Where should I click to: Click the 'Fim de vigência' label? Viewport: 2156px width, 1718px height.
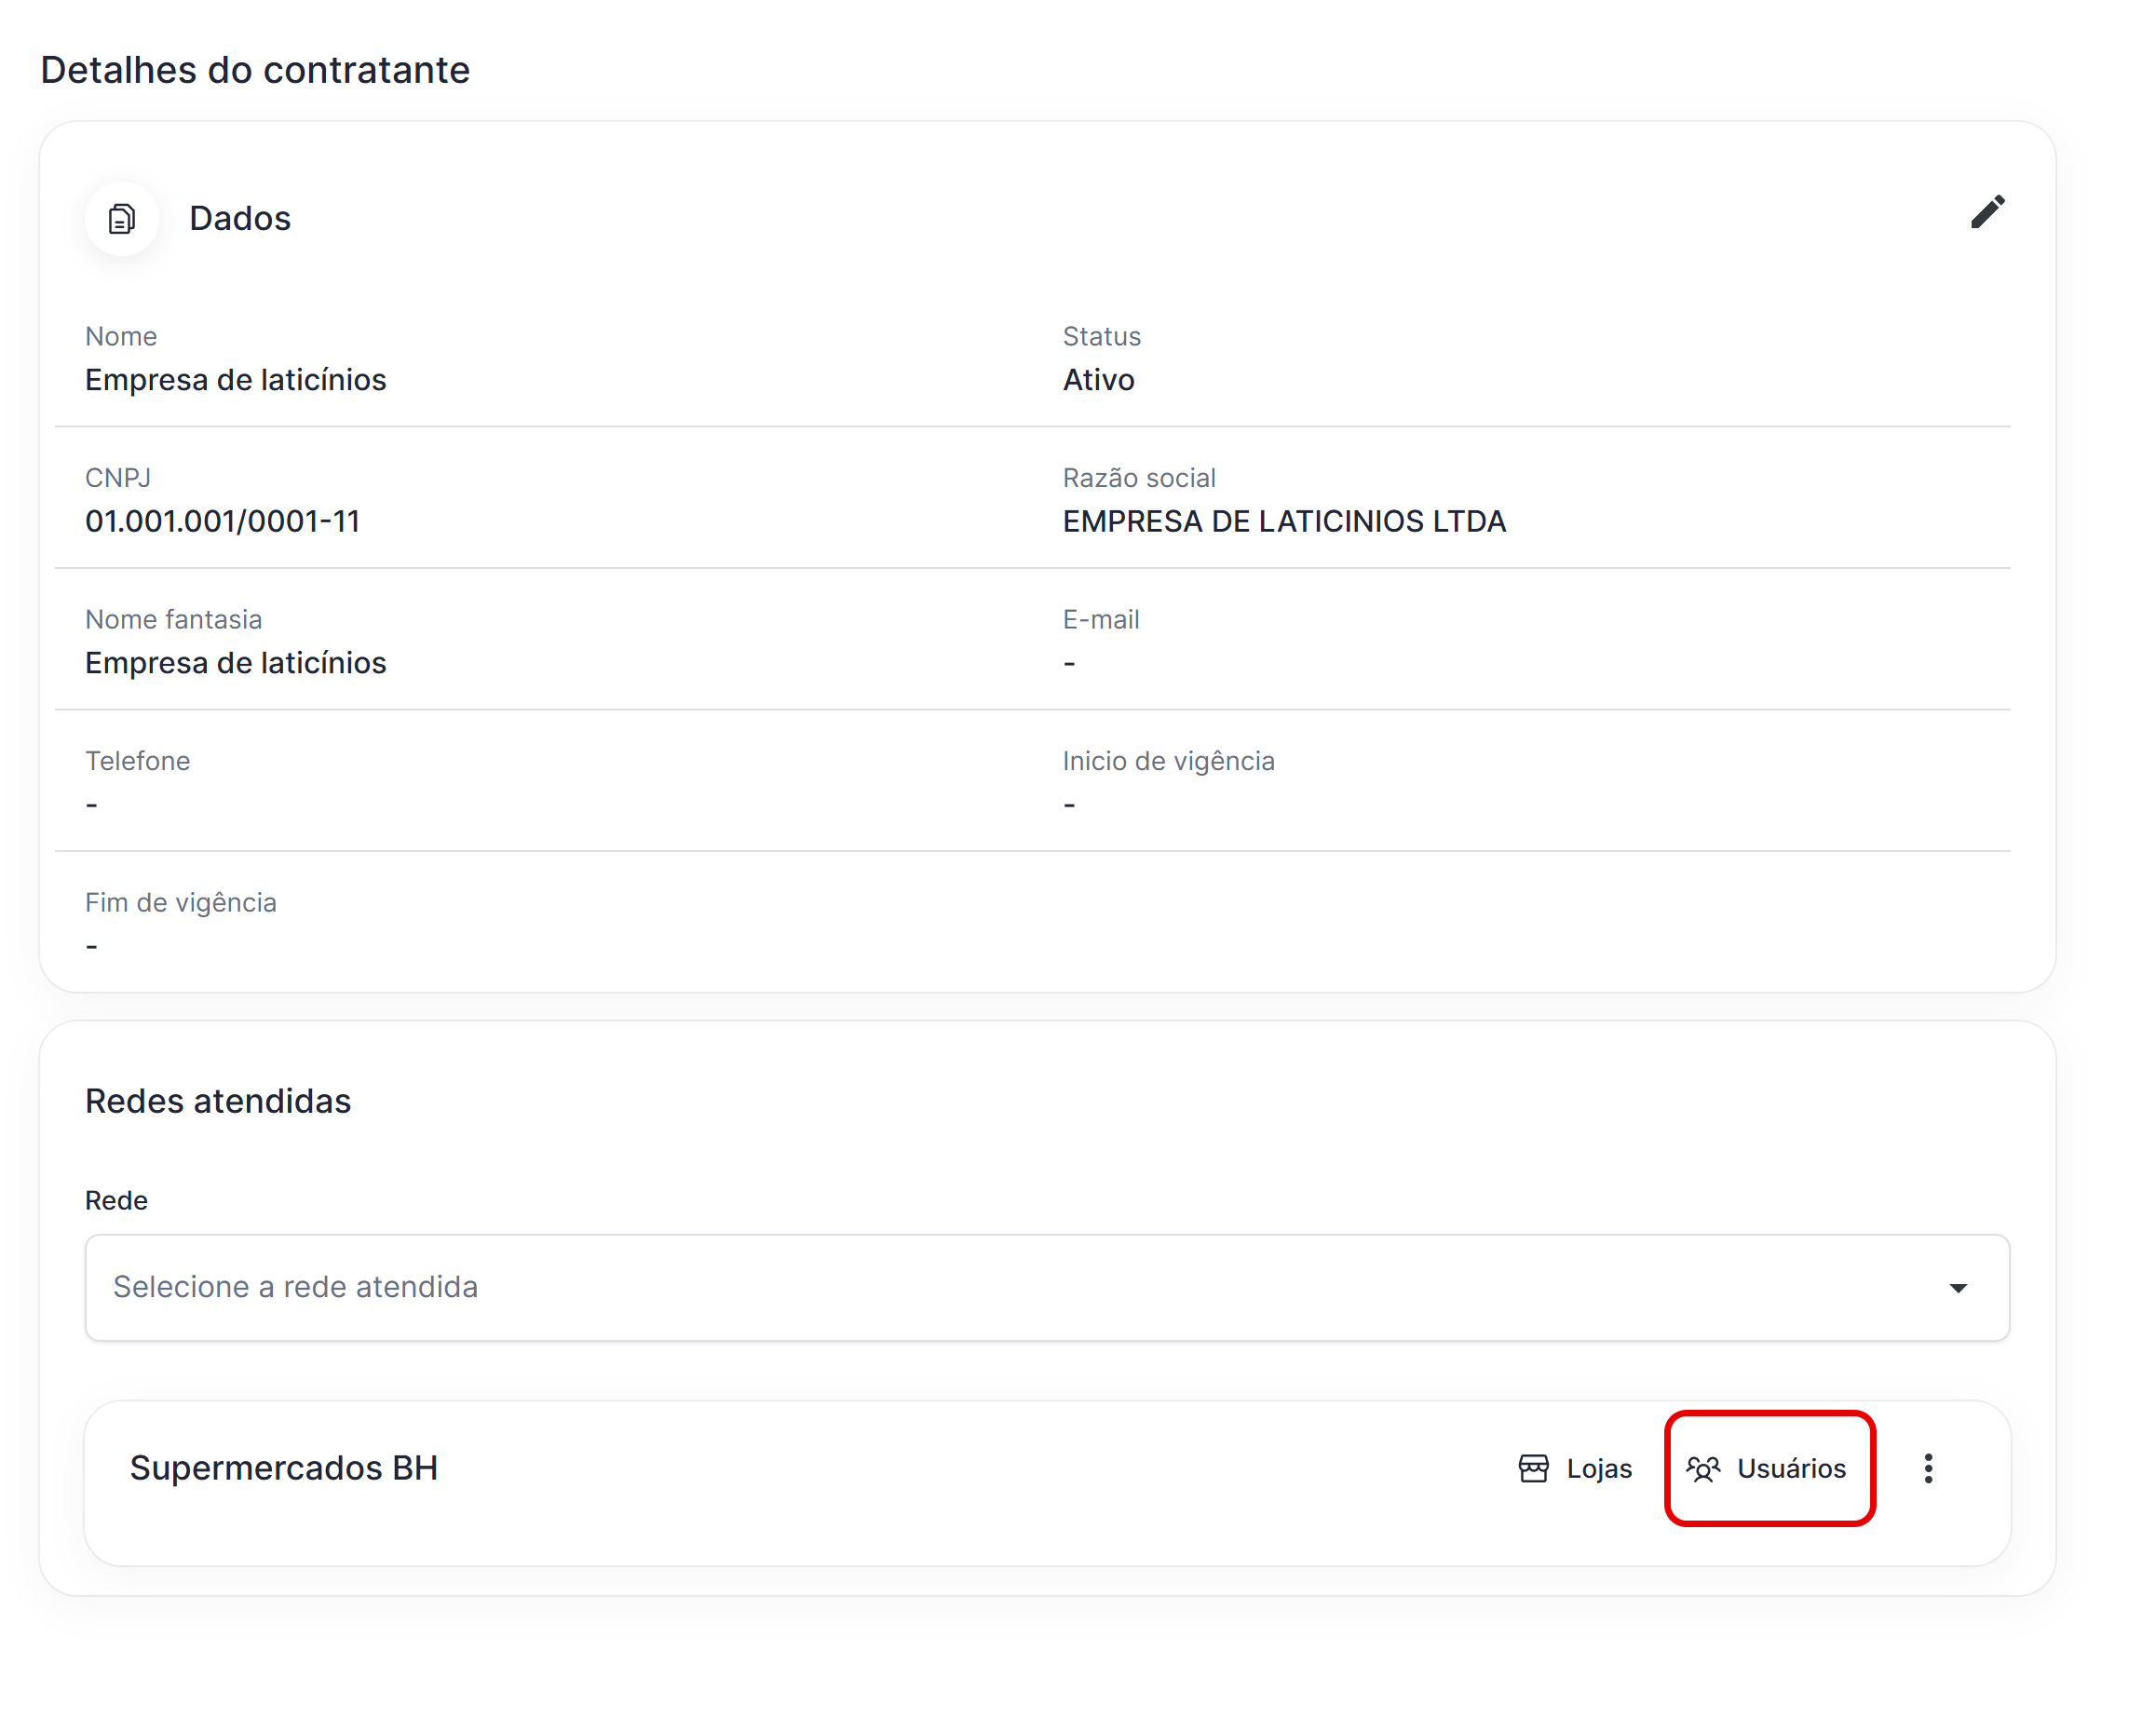pos(180,902)
